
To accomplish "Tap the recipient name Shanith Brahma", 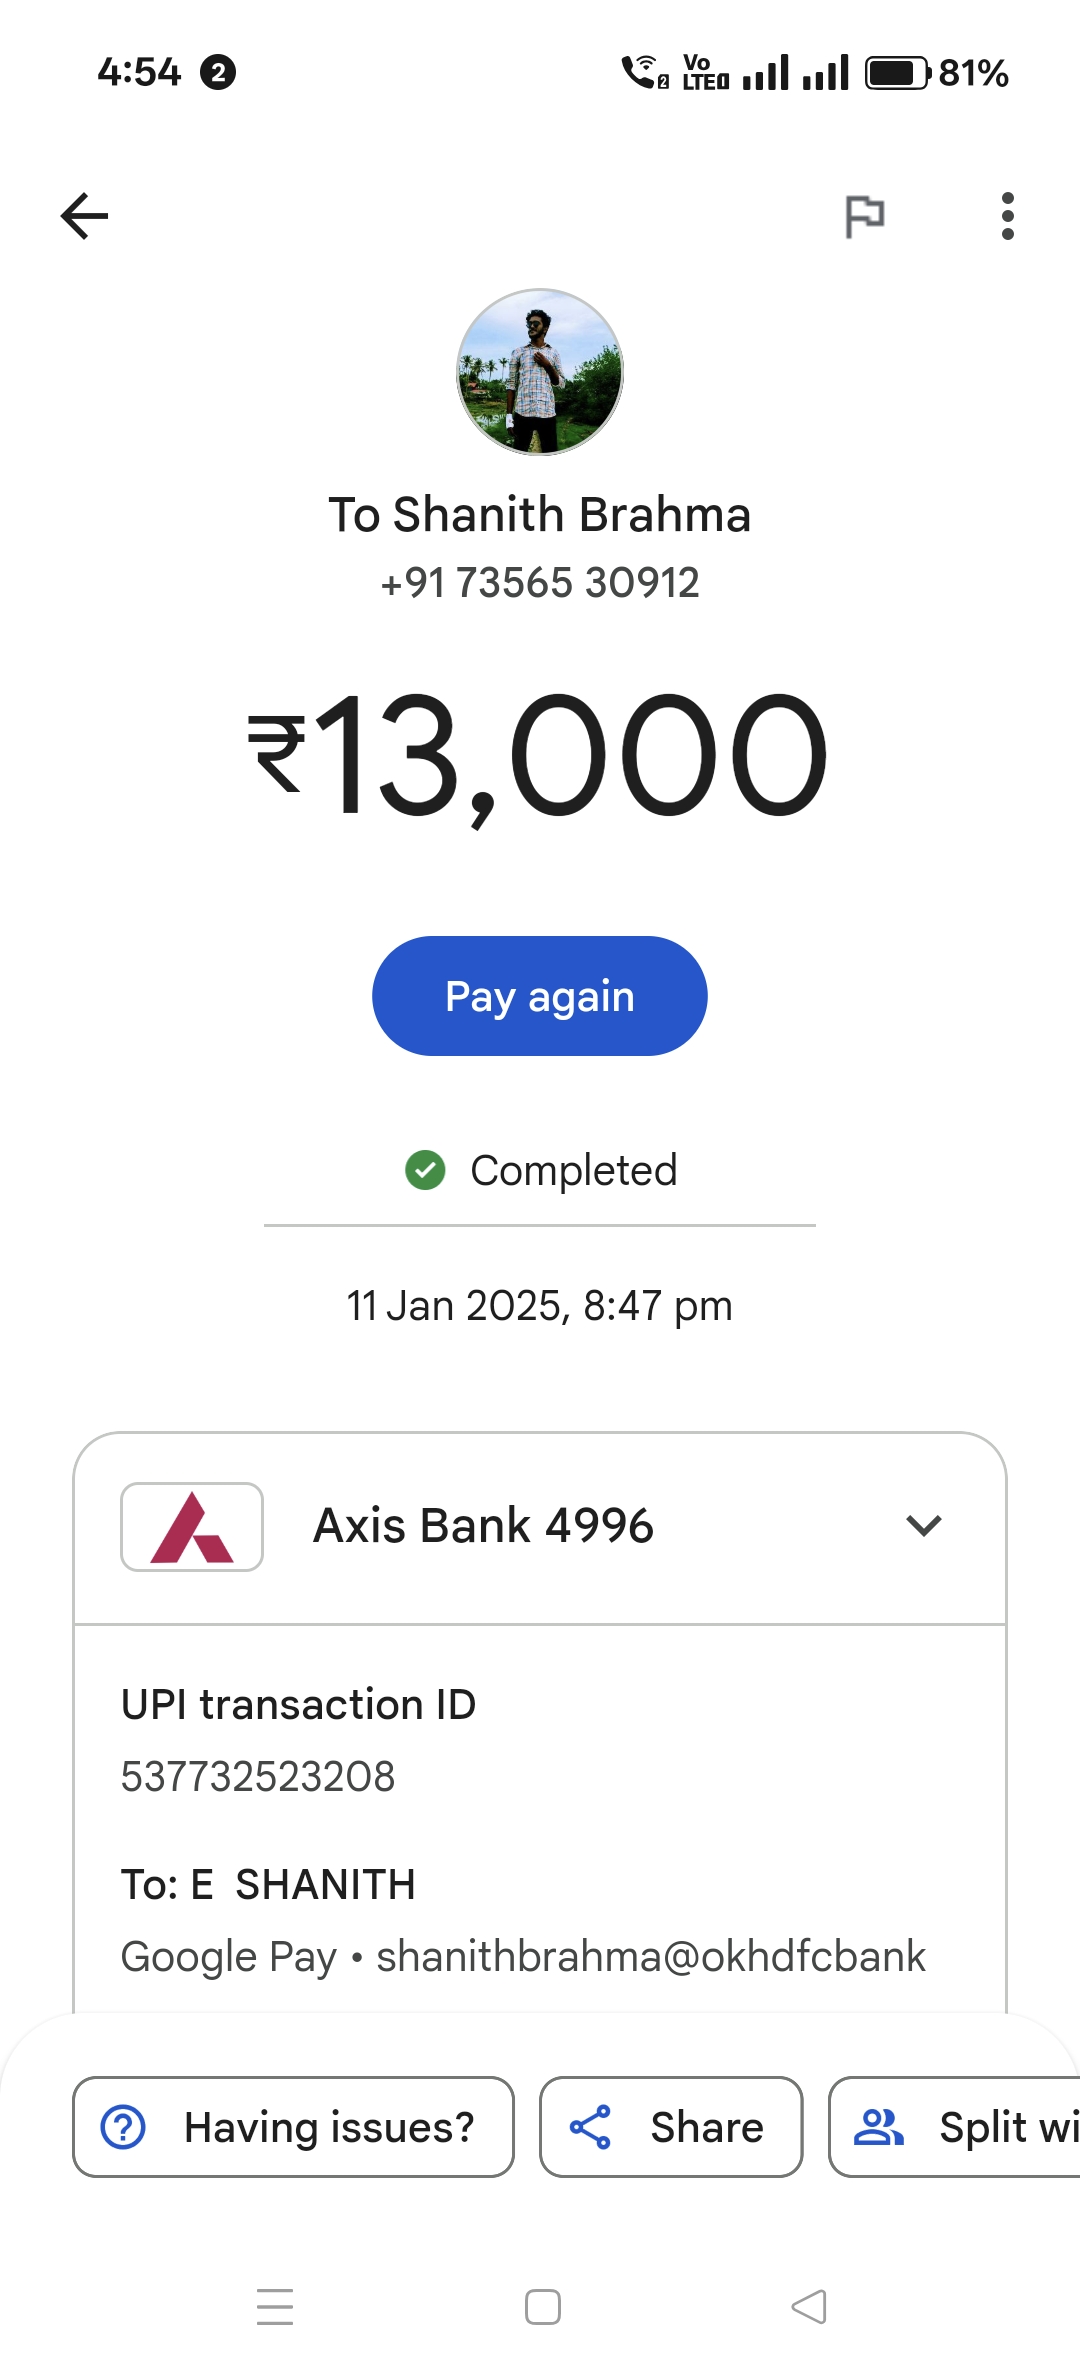I will click(540, 515).
